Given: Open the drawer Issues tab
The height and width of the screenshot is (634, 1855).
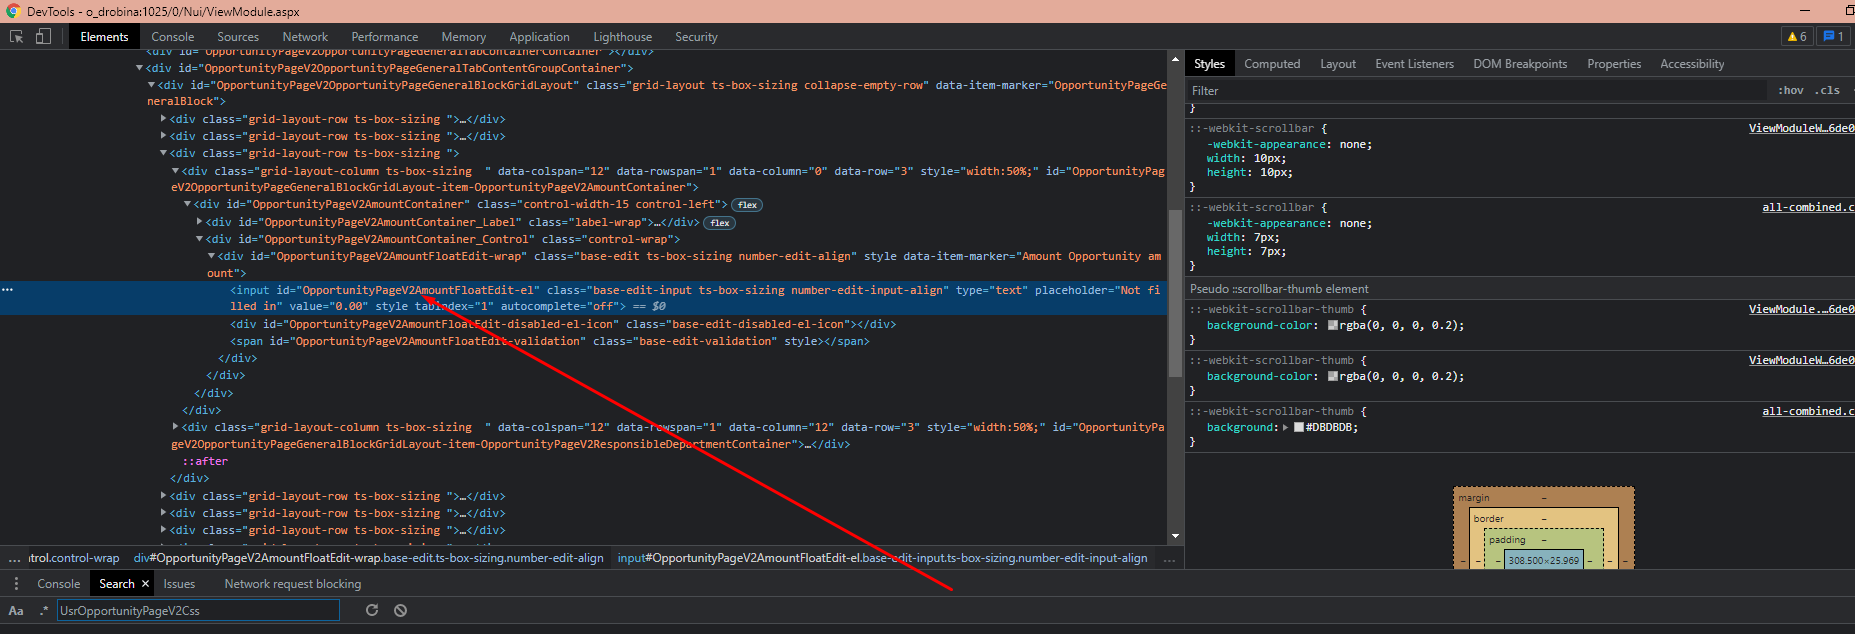Looking at the screenshot, I should [179, 584].
